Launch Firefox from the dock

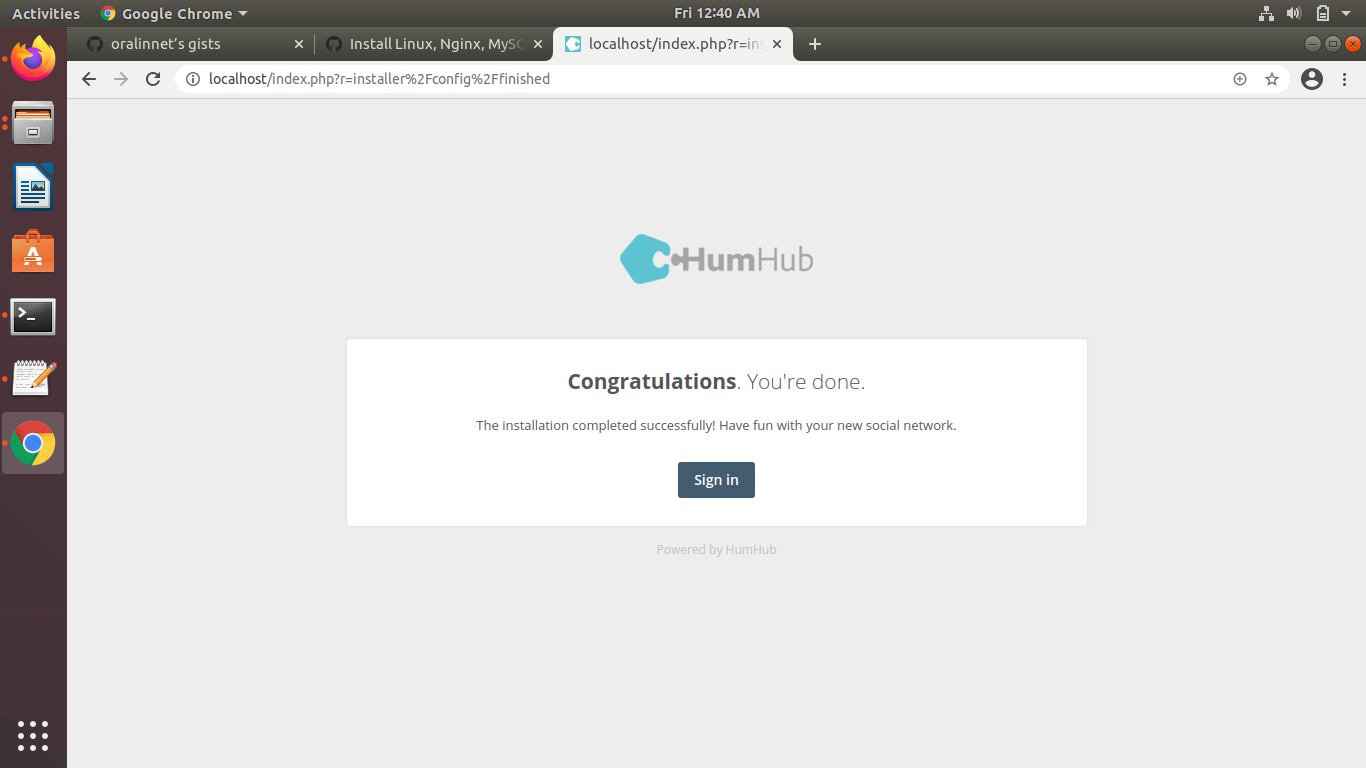(33, 59)
